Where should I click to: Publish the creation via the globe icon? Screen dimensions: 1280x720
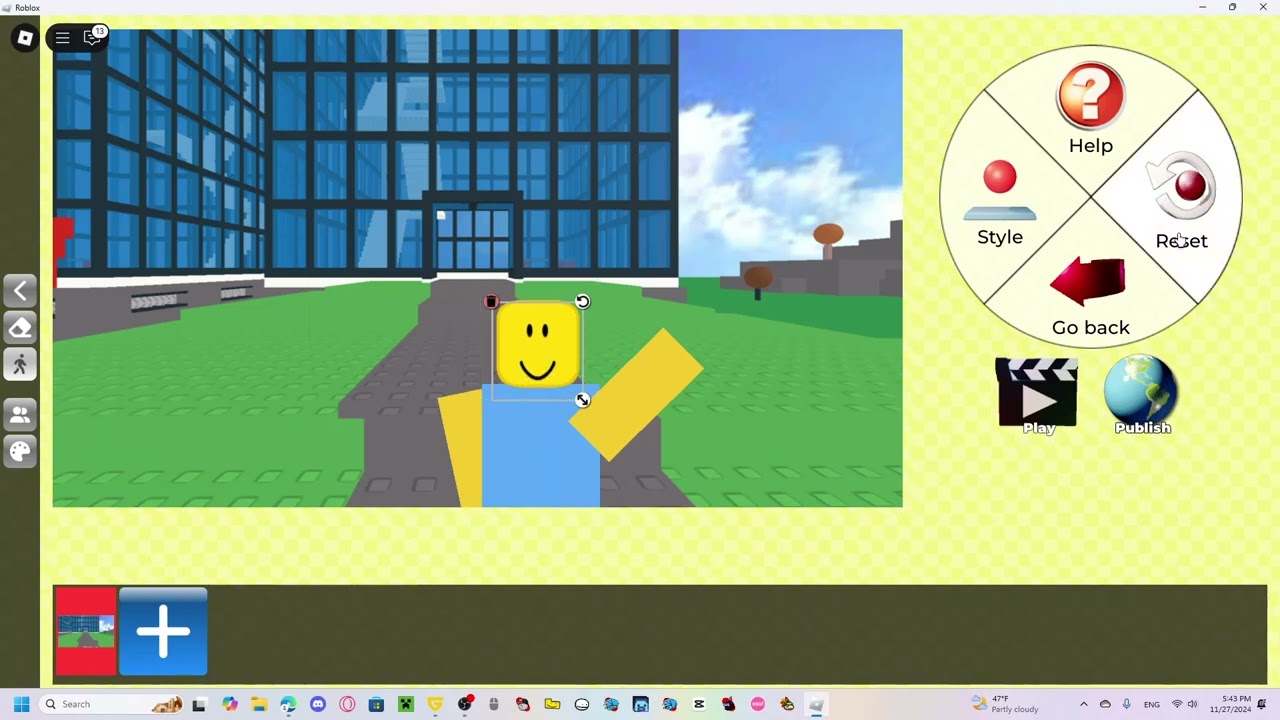point(1142,396)
